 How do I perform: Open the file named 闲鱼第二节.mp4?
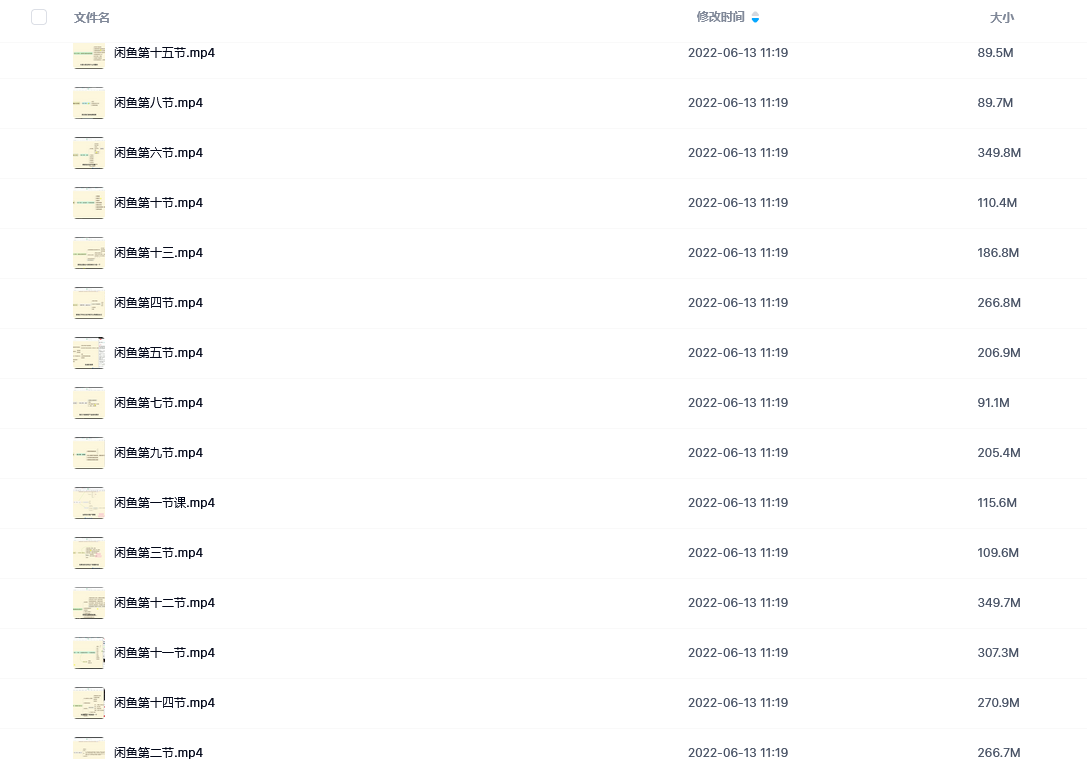coord(158,752)
